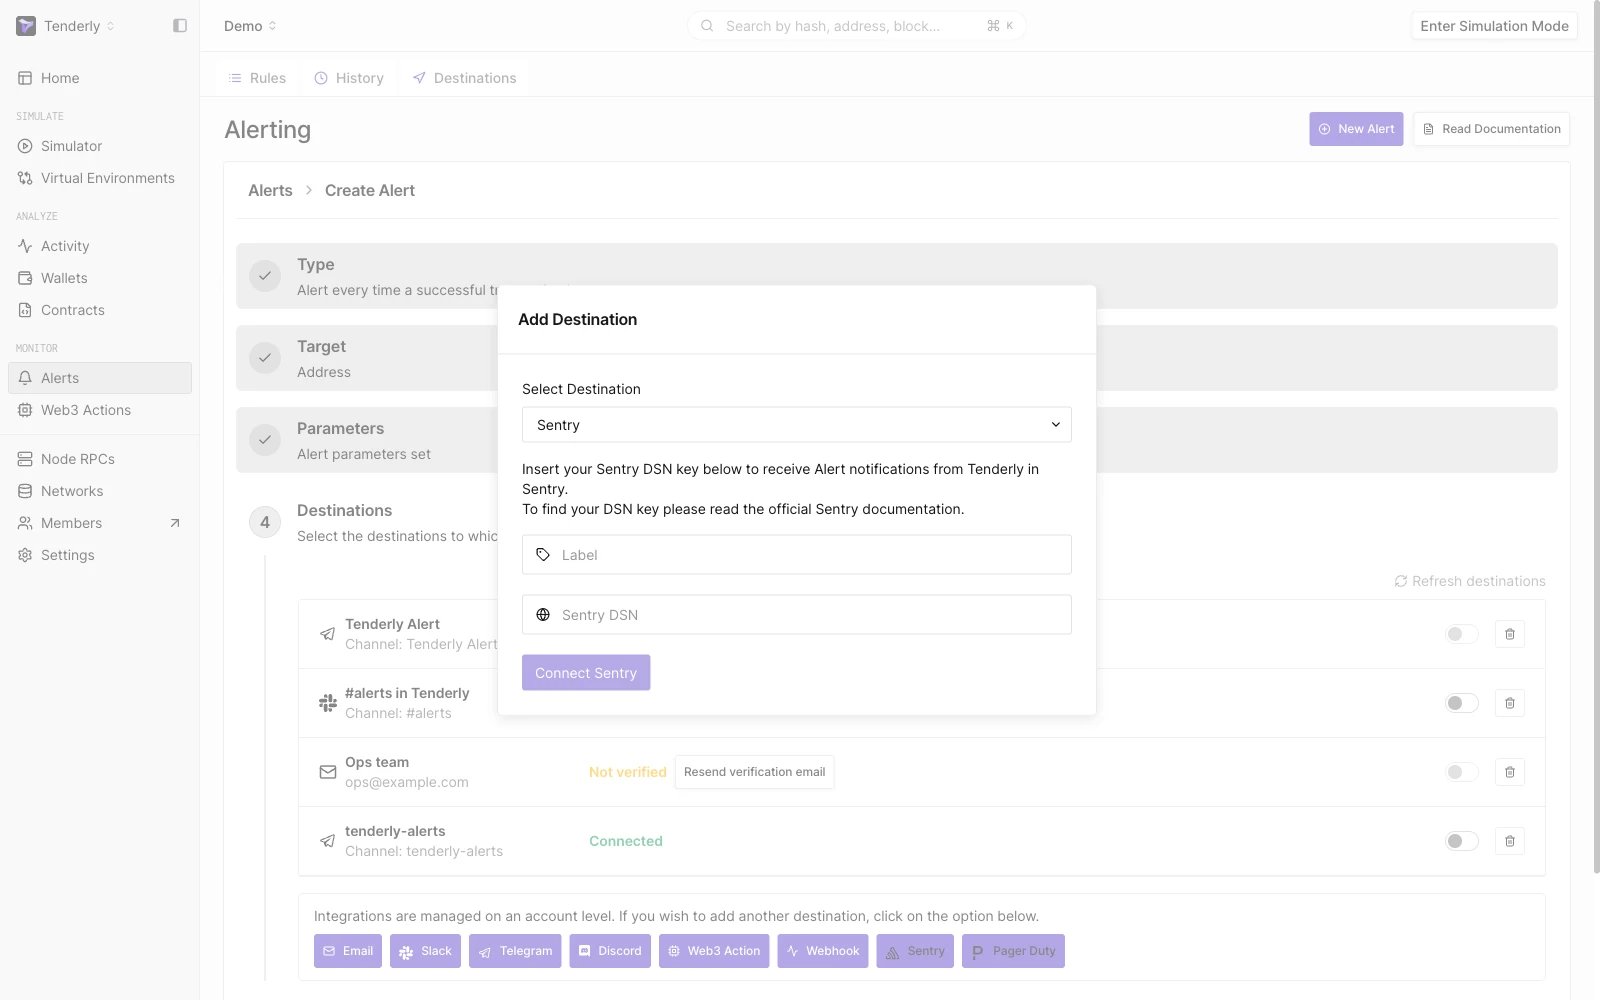The width and height of the screenshot is (1600, 1000).
Task: Open Wallets in the sidebar
Action: (x=100, y=278)
